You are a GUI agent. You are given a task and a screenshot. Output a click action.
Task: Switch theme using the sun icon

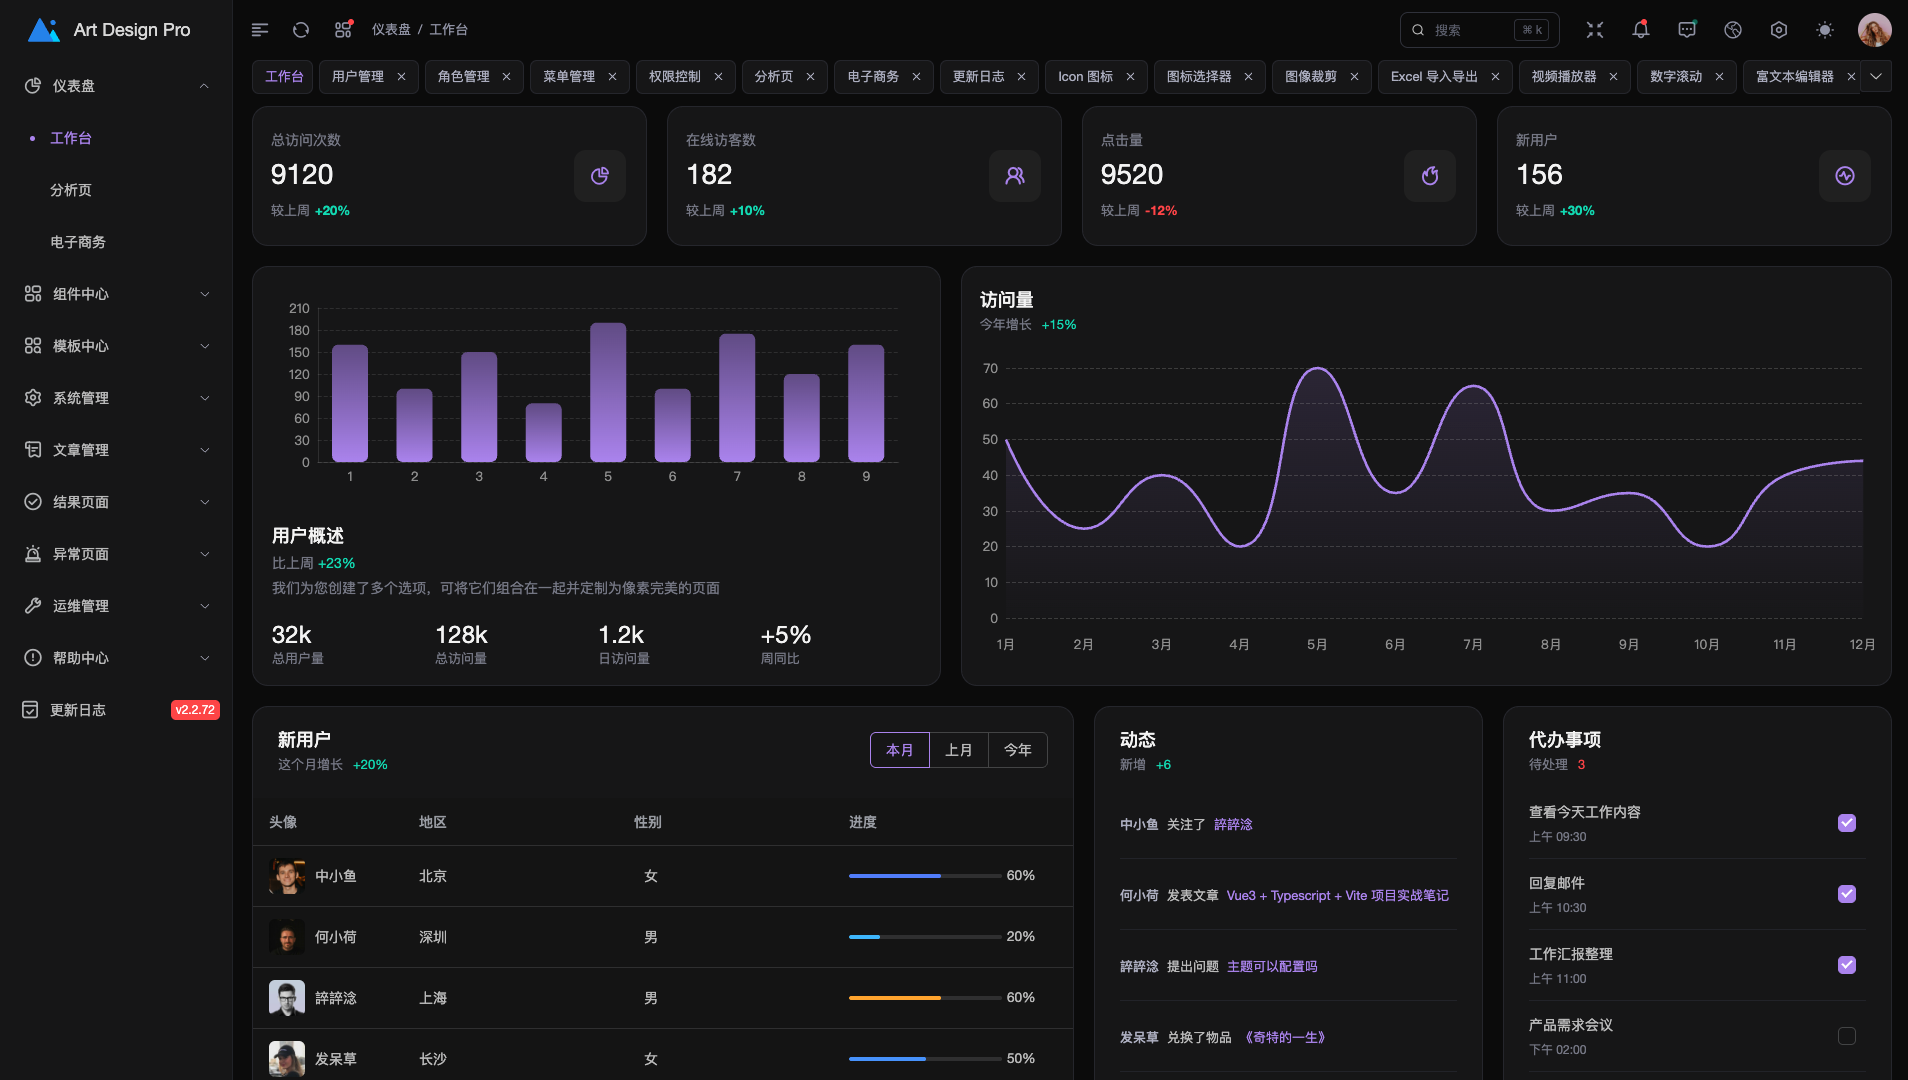coord(1825,30)
